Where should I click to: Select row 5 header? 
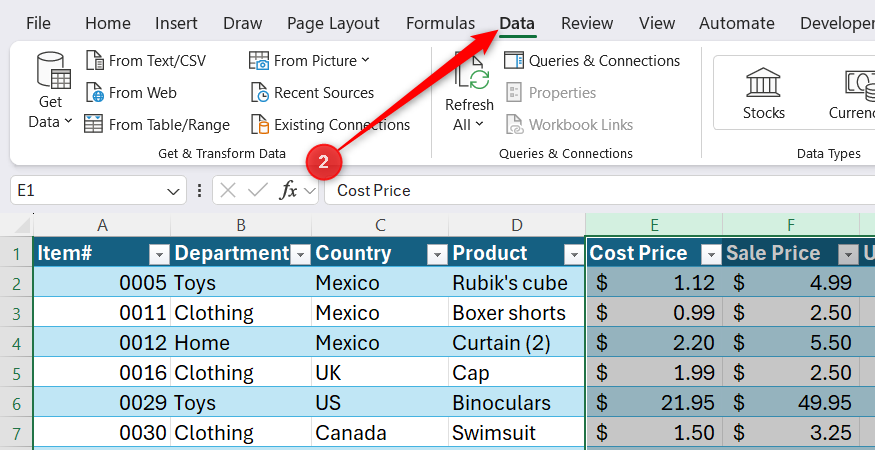coord(16,372)
